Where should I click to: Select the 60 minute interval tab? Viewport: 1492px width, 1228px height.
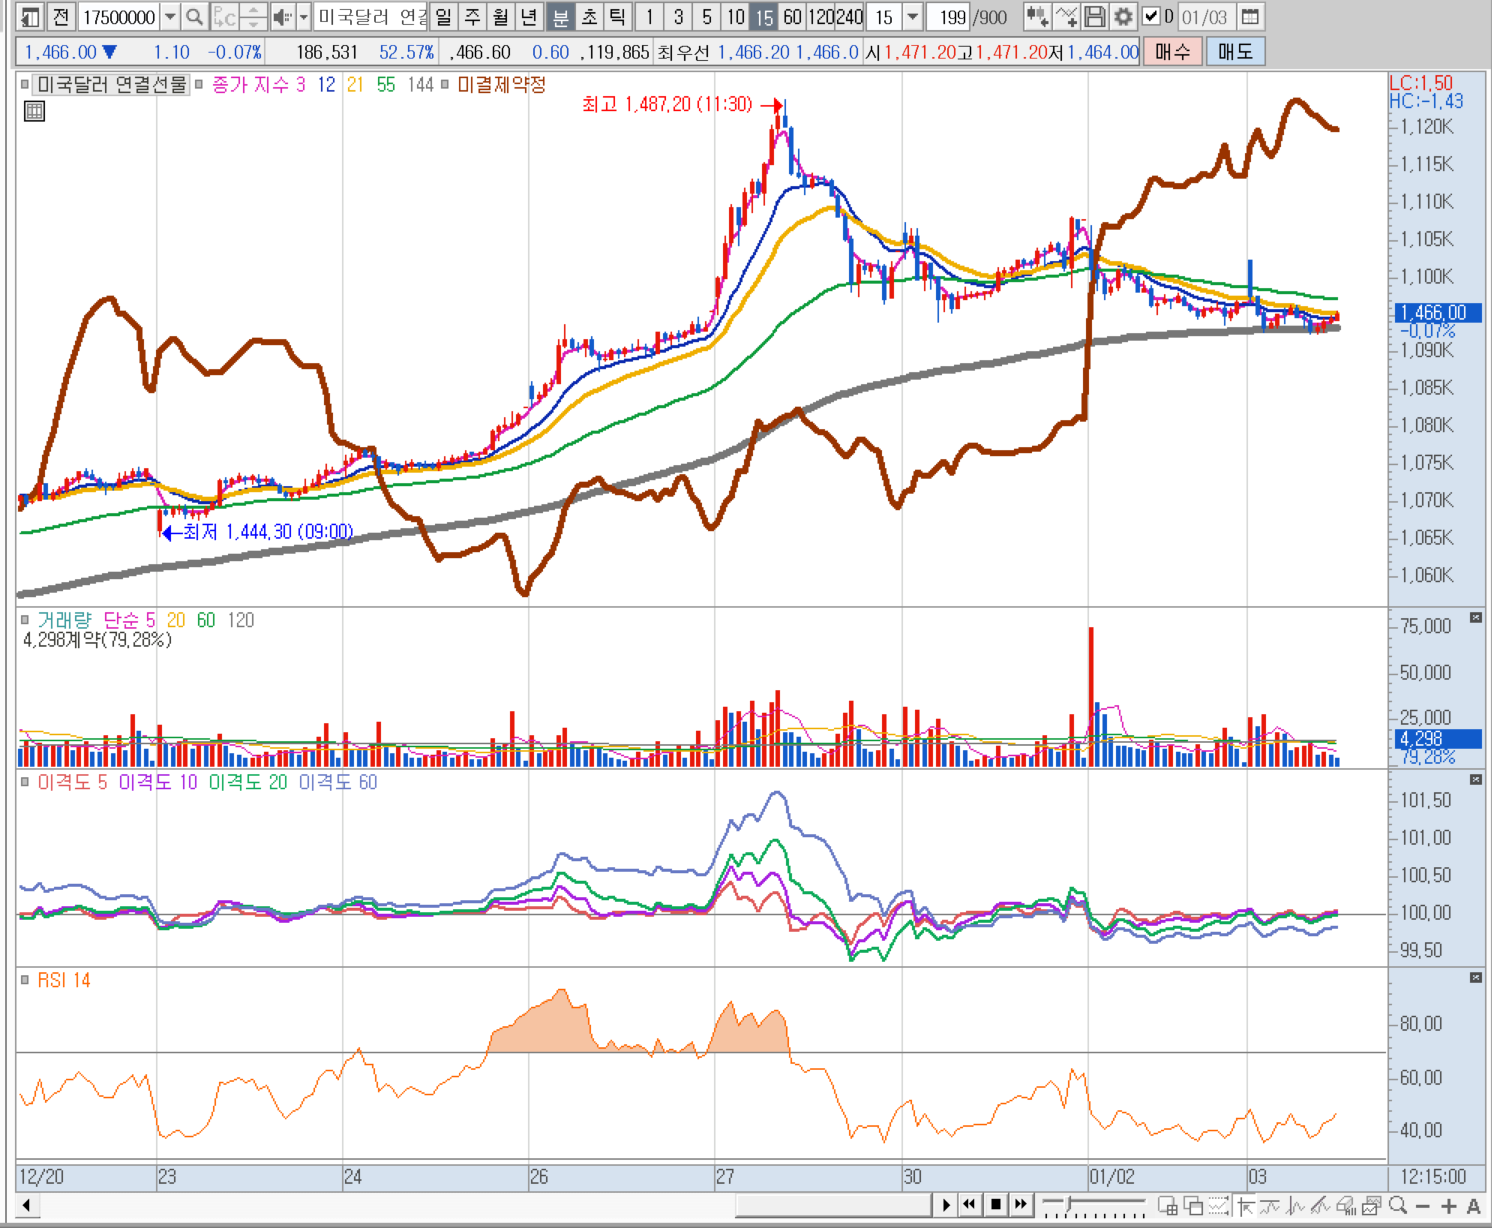[x=792, y=17]
